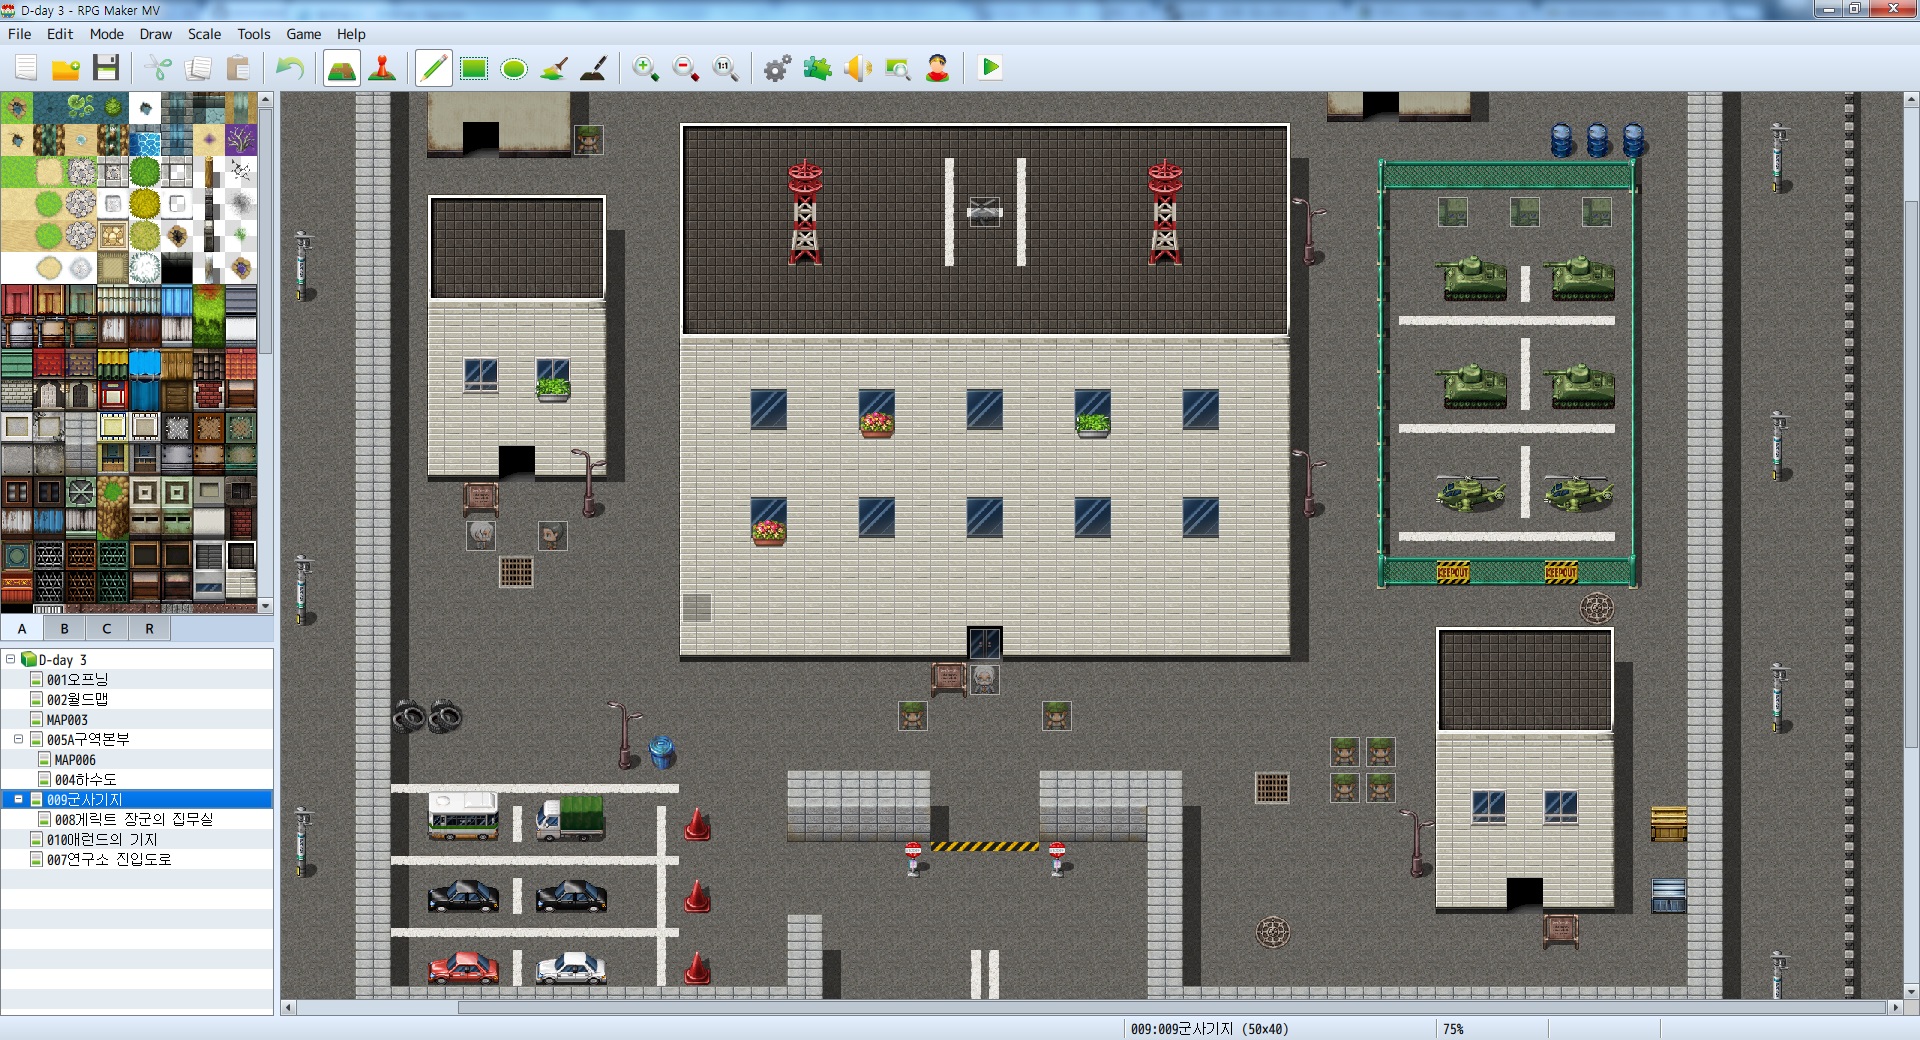The image size is (1920, 1040).
Task: Open the Help menu
Action: click(351, 34)
